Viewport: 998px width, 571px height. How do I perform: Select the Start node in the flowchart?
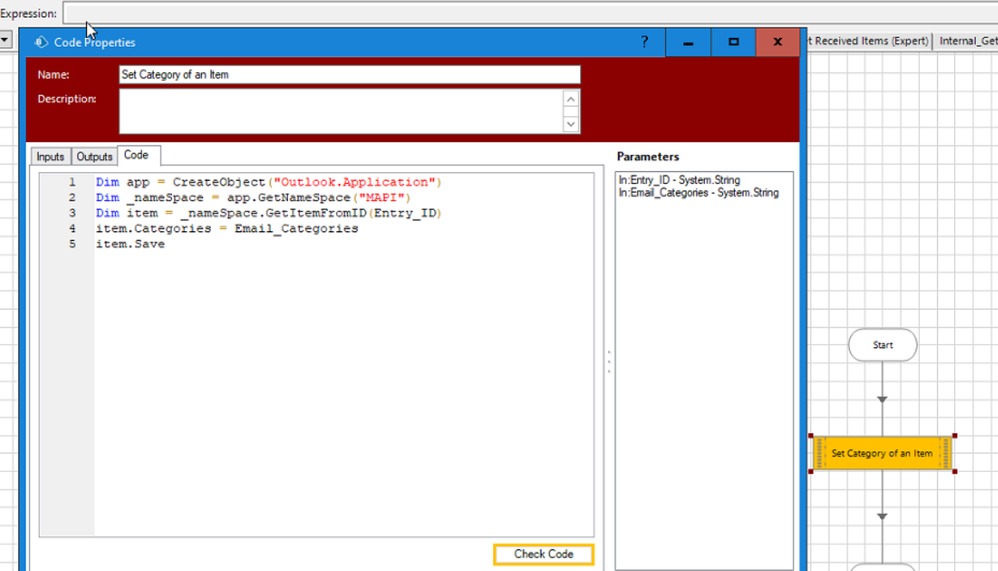[882, 345]
